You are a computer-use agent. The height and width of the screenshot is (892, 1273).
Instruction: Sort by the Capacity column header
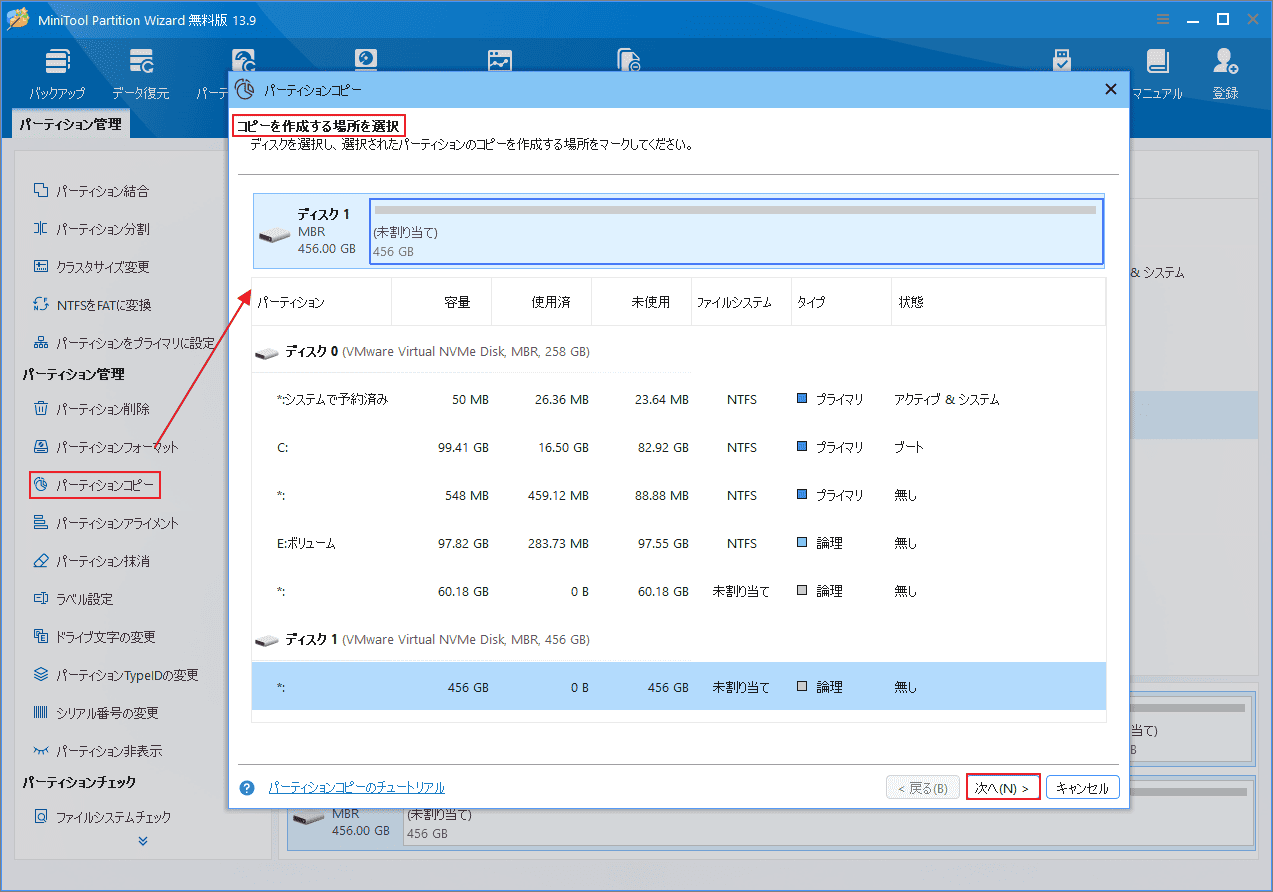[x=442, y=302]
